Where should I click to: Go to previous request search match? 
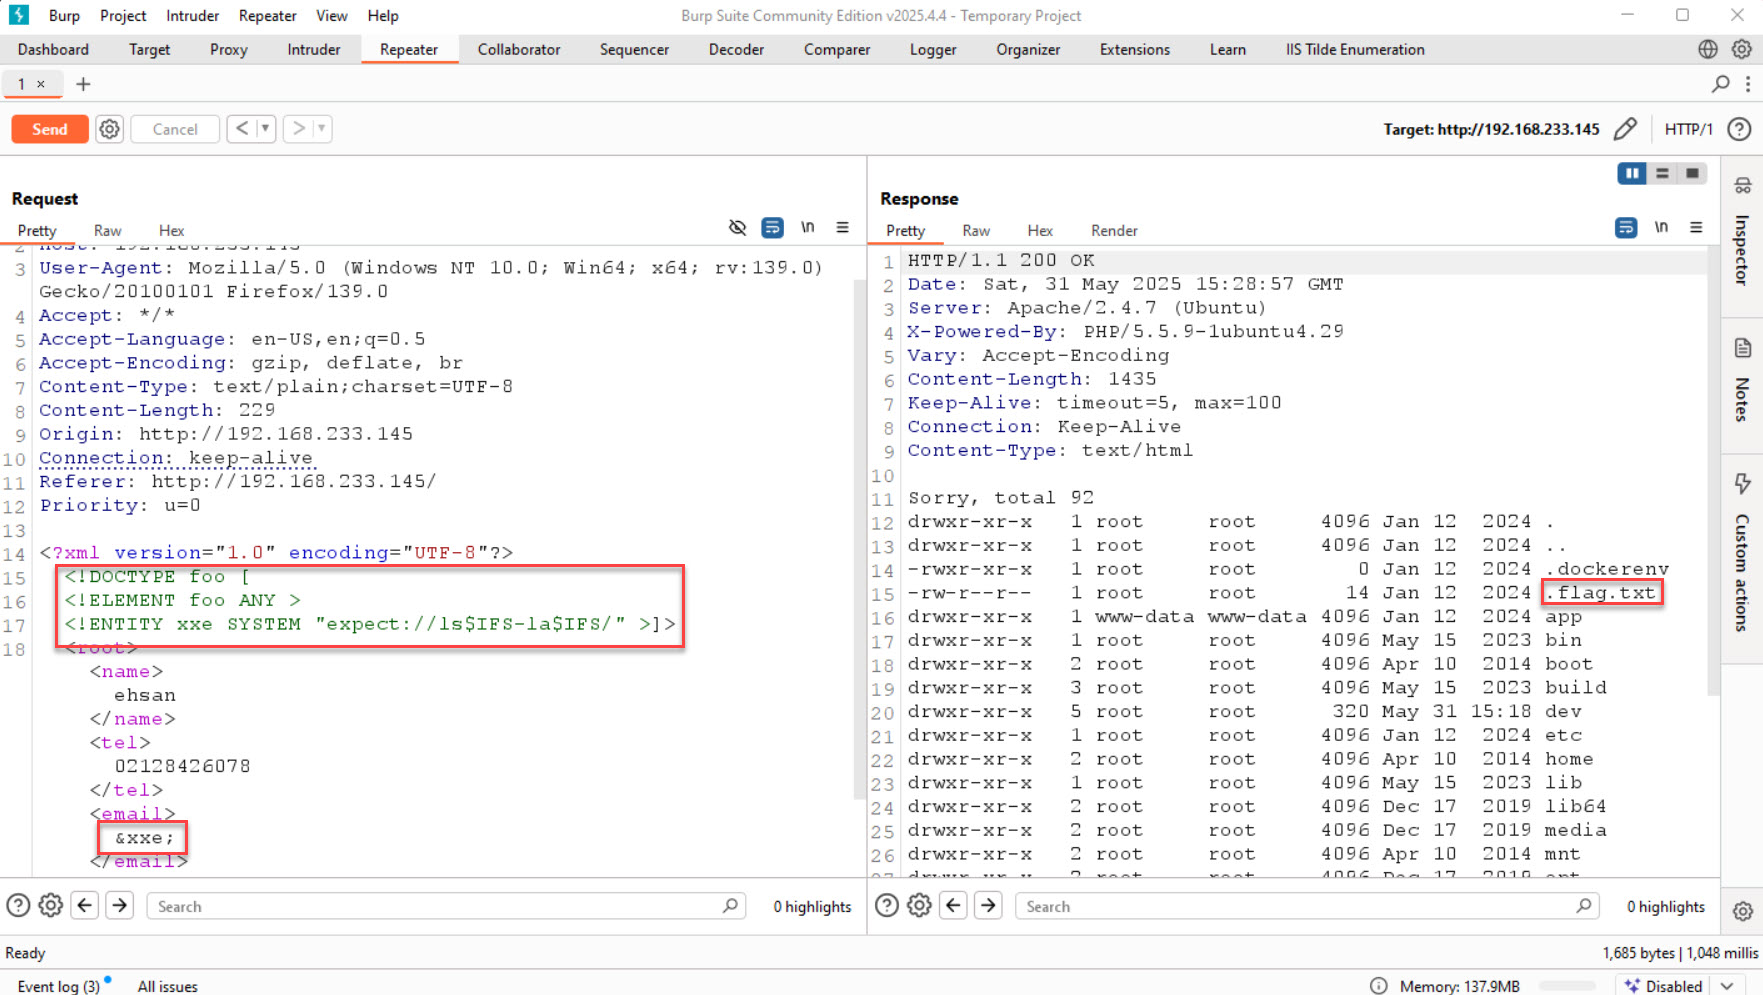pos(85,906)
